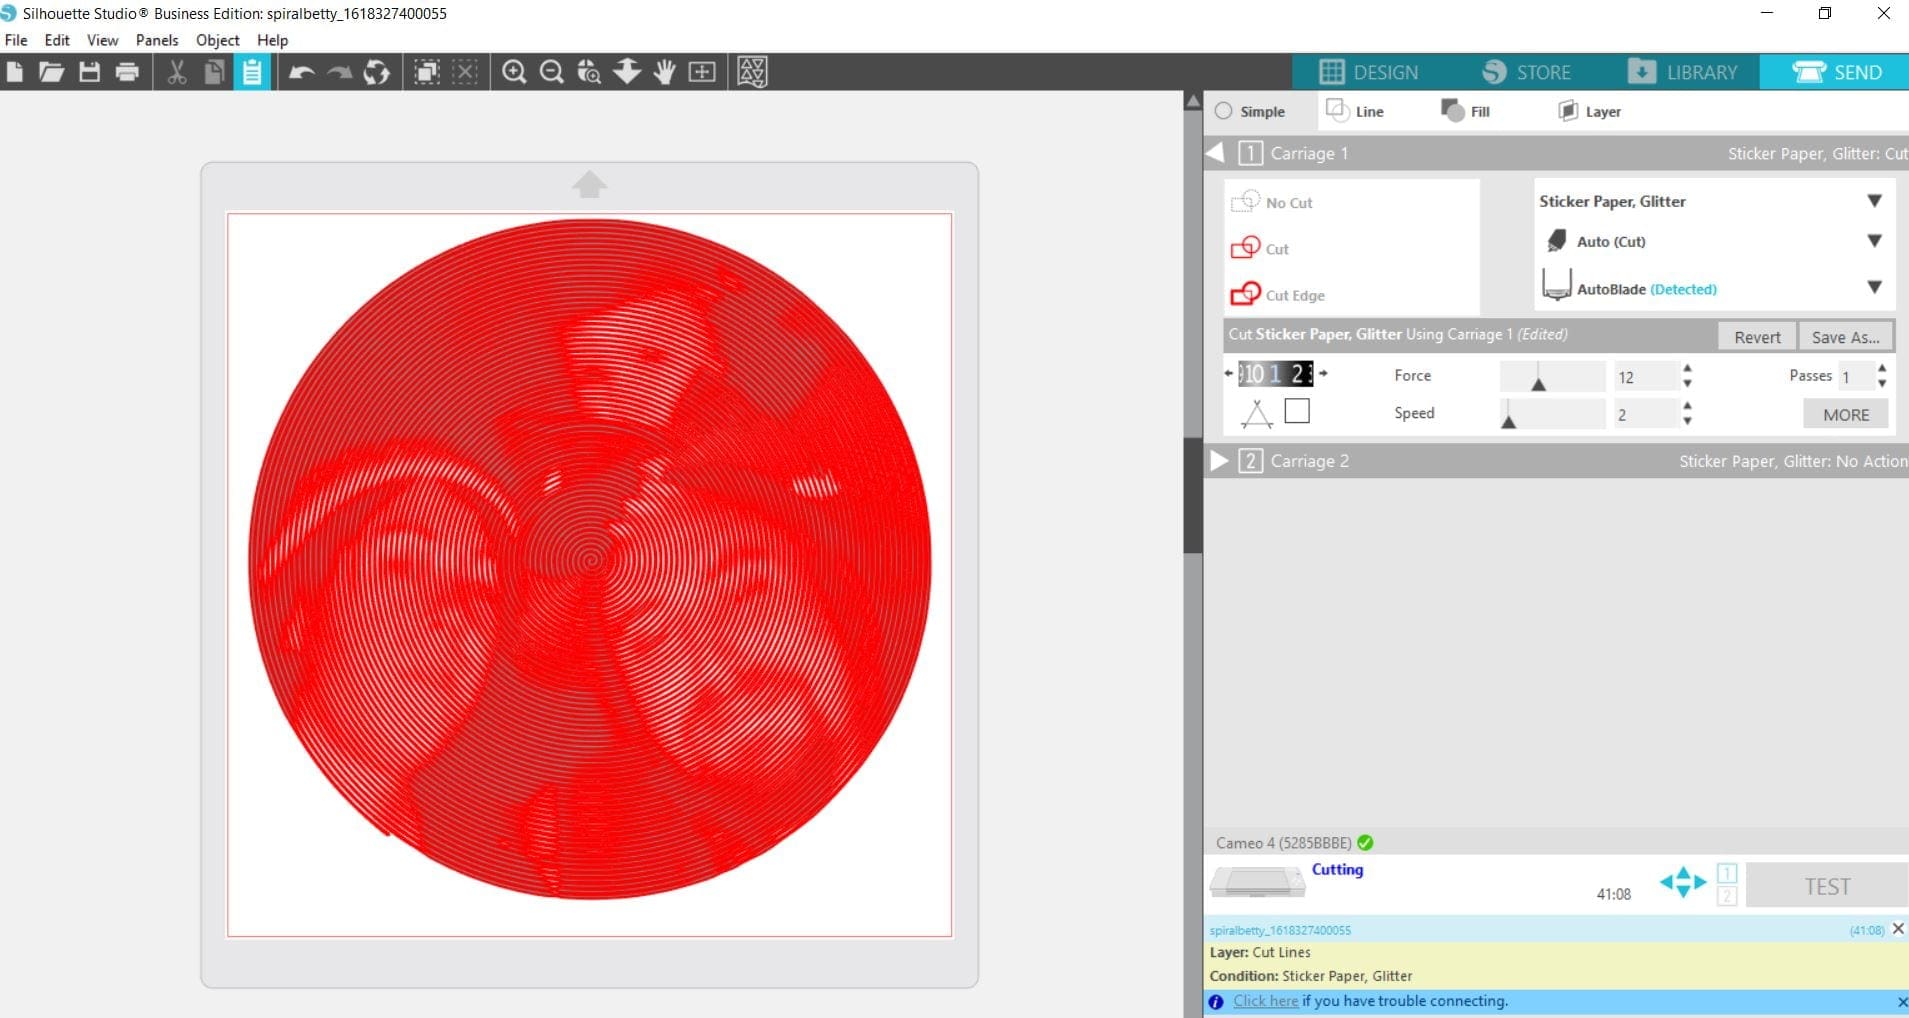This screenshot has height=1018, width=1909.
Task: Cut selection with the scissors icon
Action: [x=177, y=72]
